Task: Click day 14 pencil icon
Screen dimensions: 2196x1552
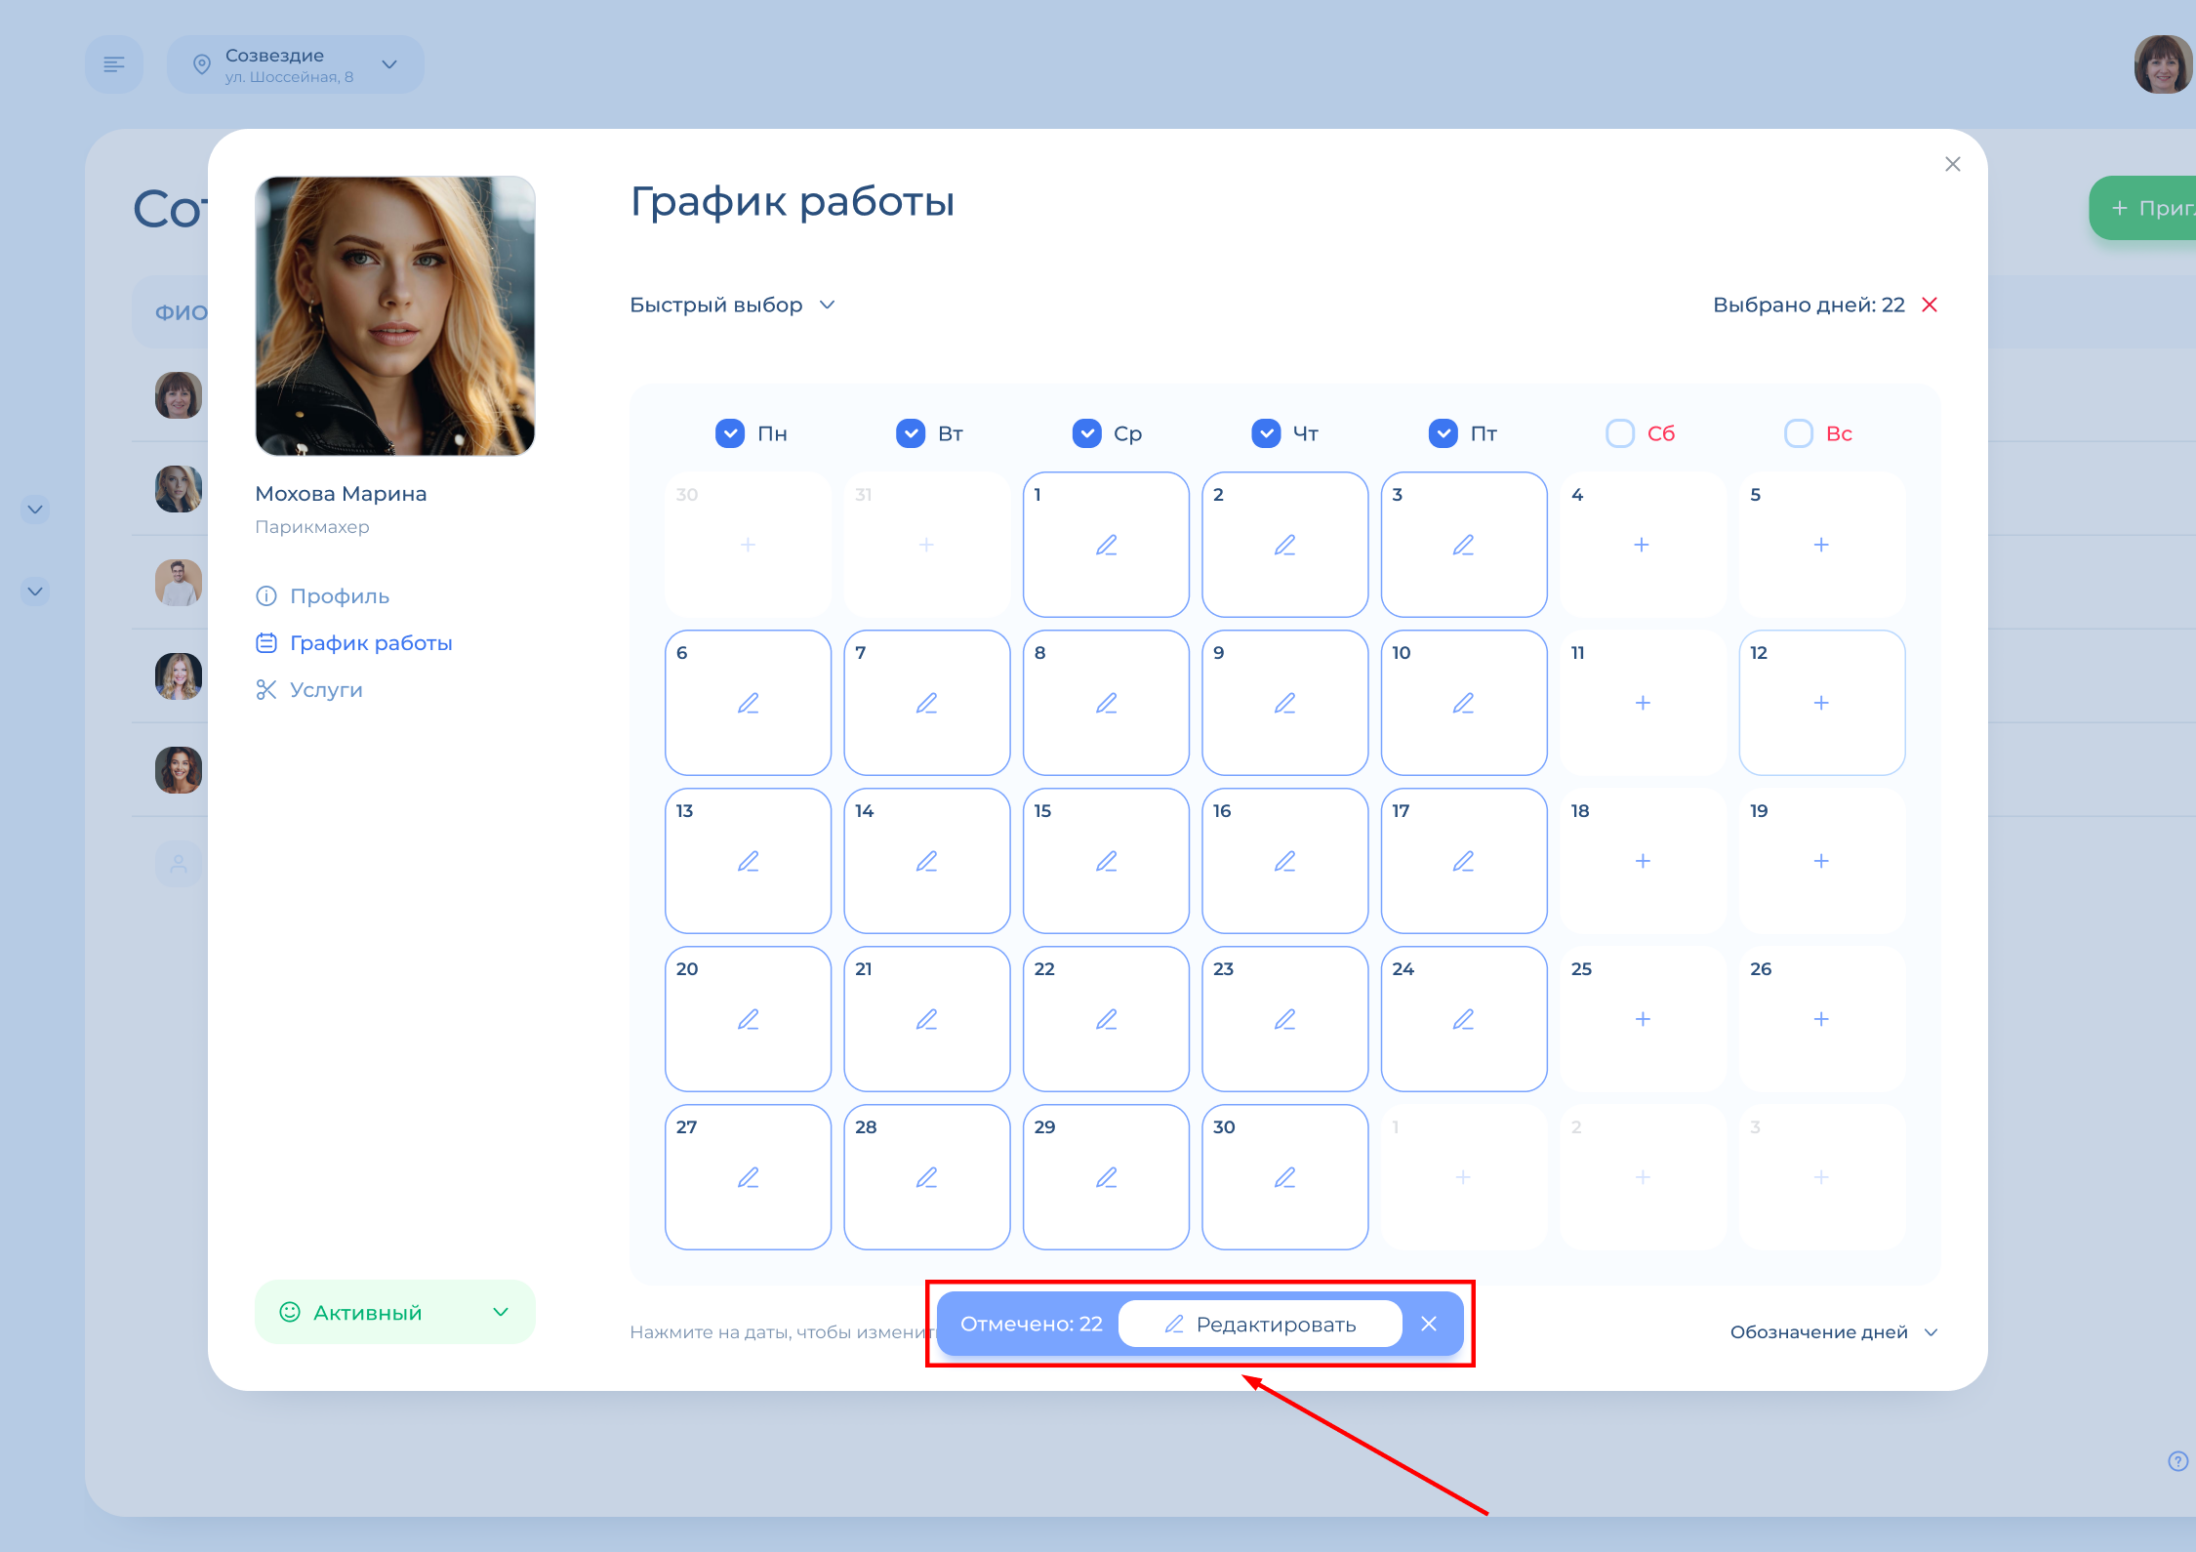Action: click(x=927, y=861)
